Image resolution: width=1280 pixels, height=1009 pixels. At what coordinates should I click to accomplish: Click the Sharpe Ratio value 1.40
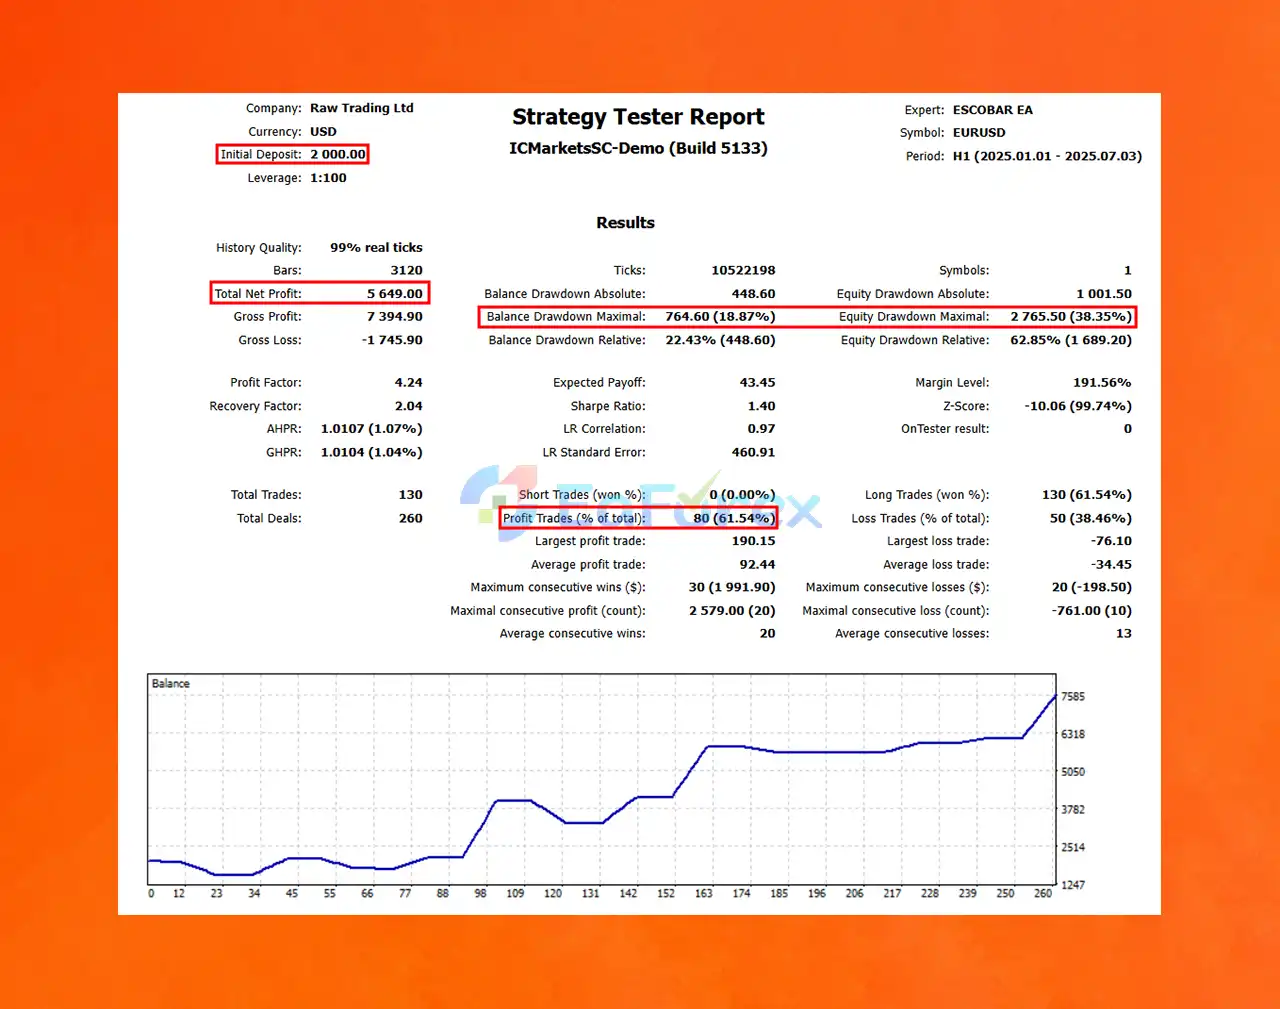(x=762, y=406)
